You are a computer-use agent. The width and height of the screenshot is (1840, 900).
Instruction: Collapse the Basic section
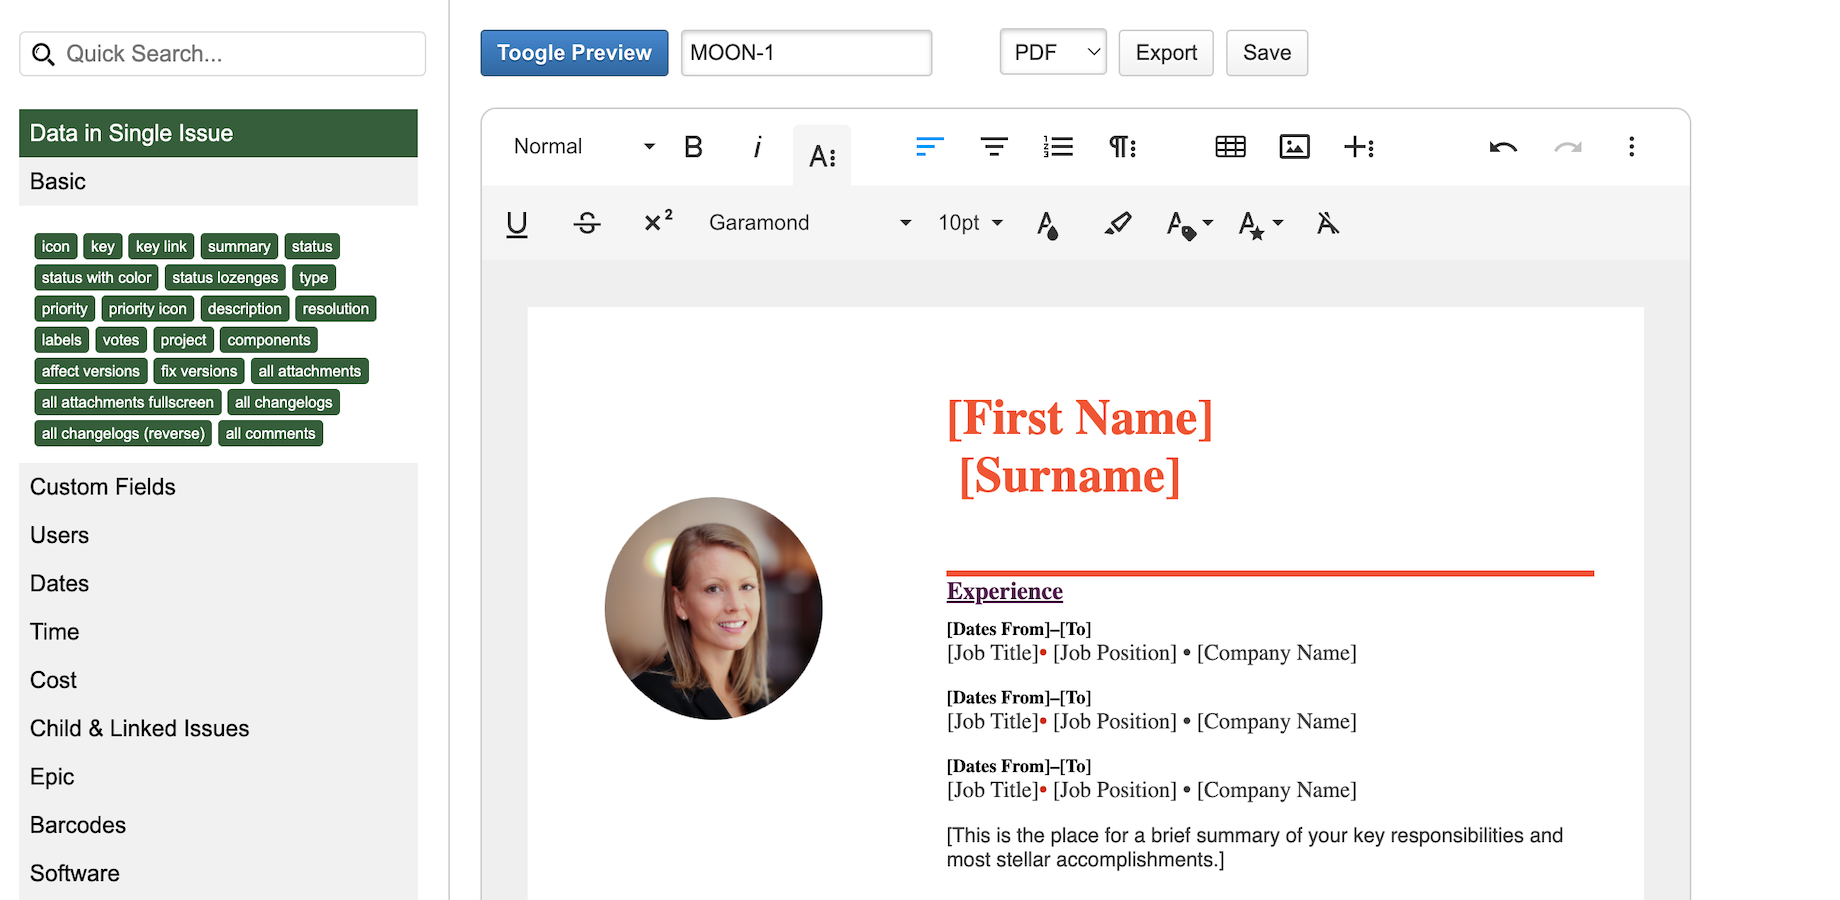[218, 181]
